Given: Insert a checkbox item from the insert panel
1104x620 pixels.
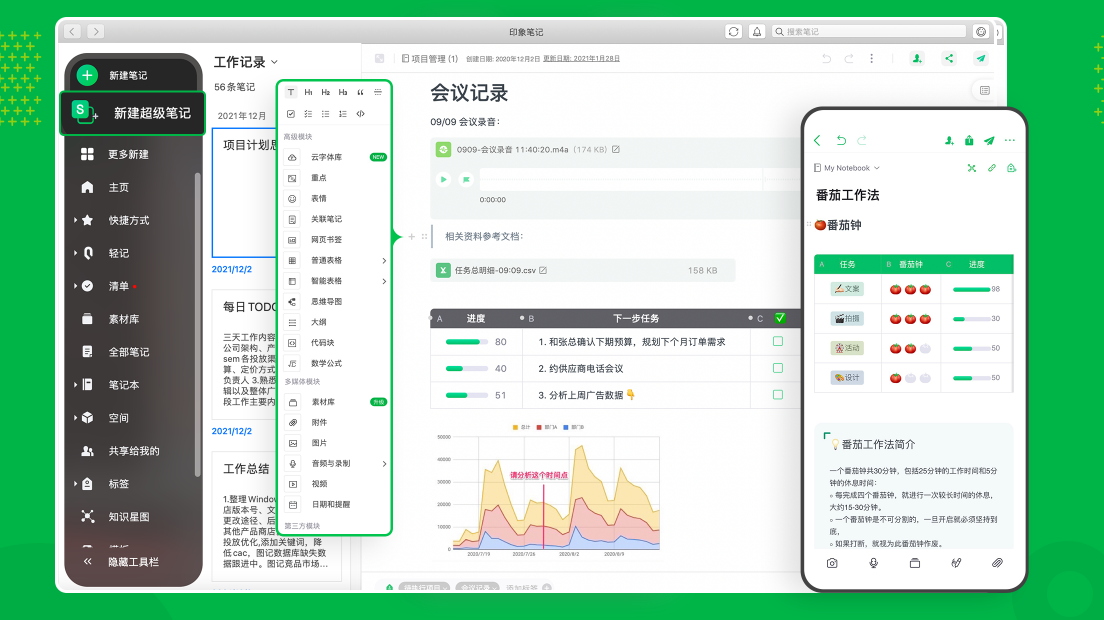Looking at the screenshot, I should [291, 113].
